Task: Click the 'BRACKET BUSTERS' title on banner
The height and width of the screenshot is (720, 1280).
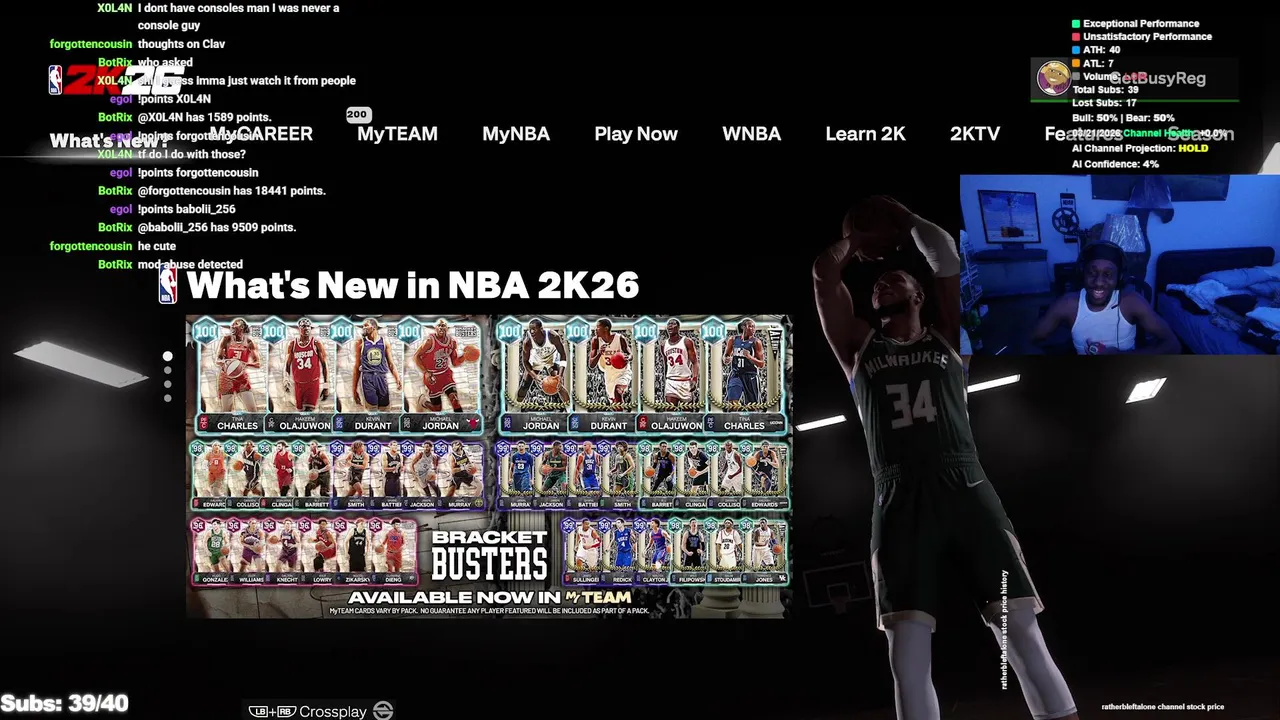Action: pos(489,556)
